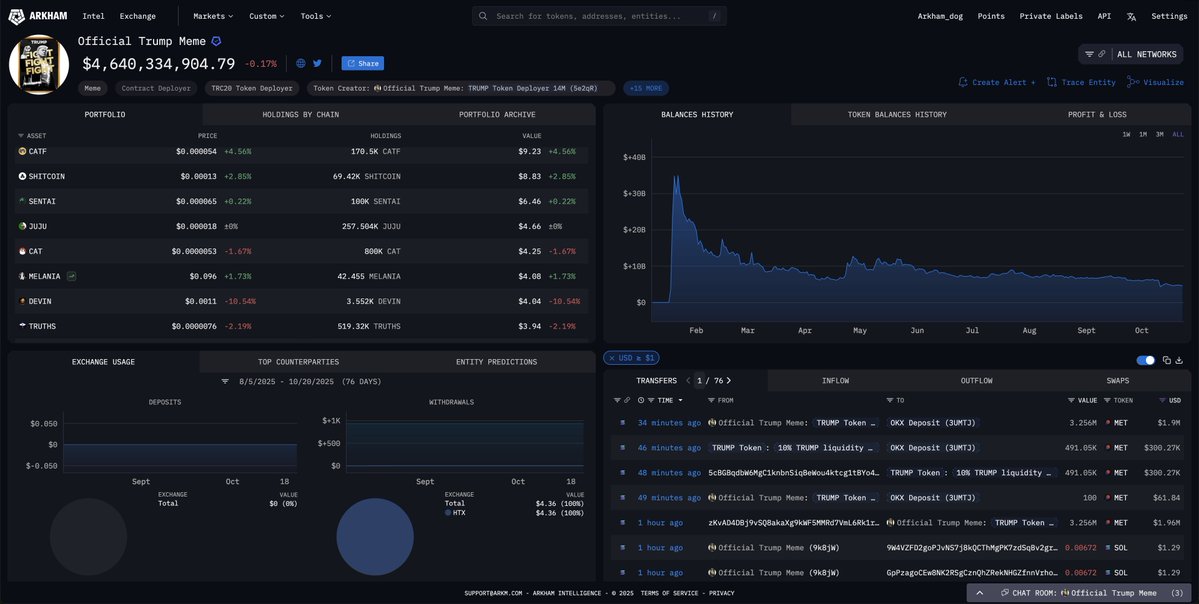Toggle the switch above the transfers table
This screenshot has height=604, width=1199.
click(1145, 360)
